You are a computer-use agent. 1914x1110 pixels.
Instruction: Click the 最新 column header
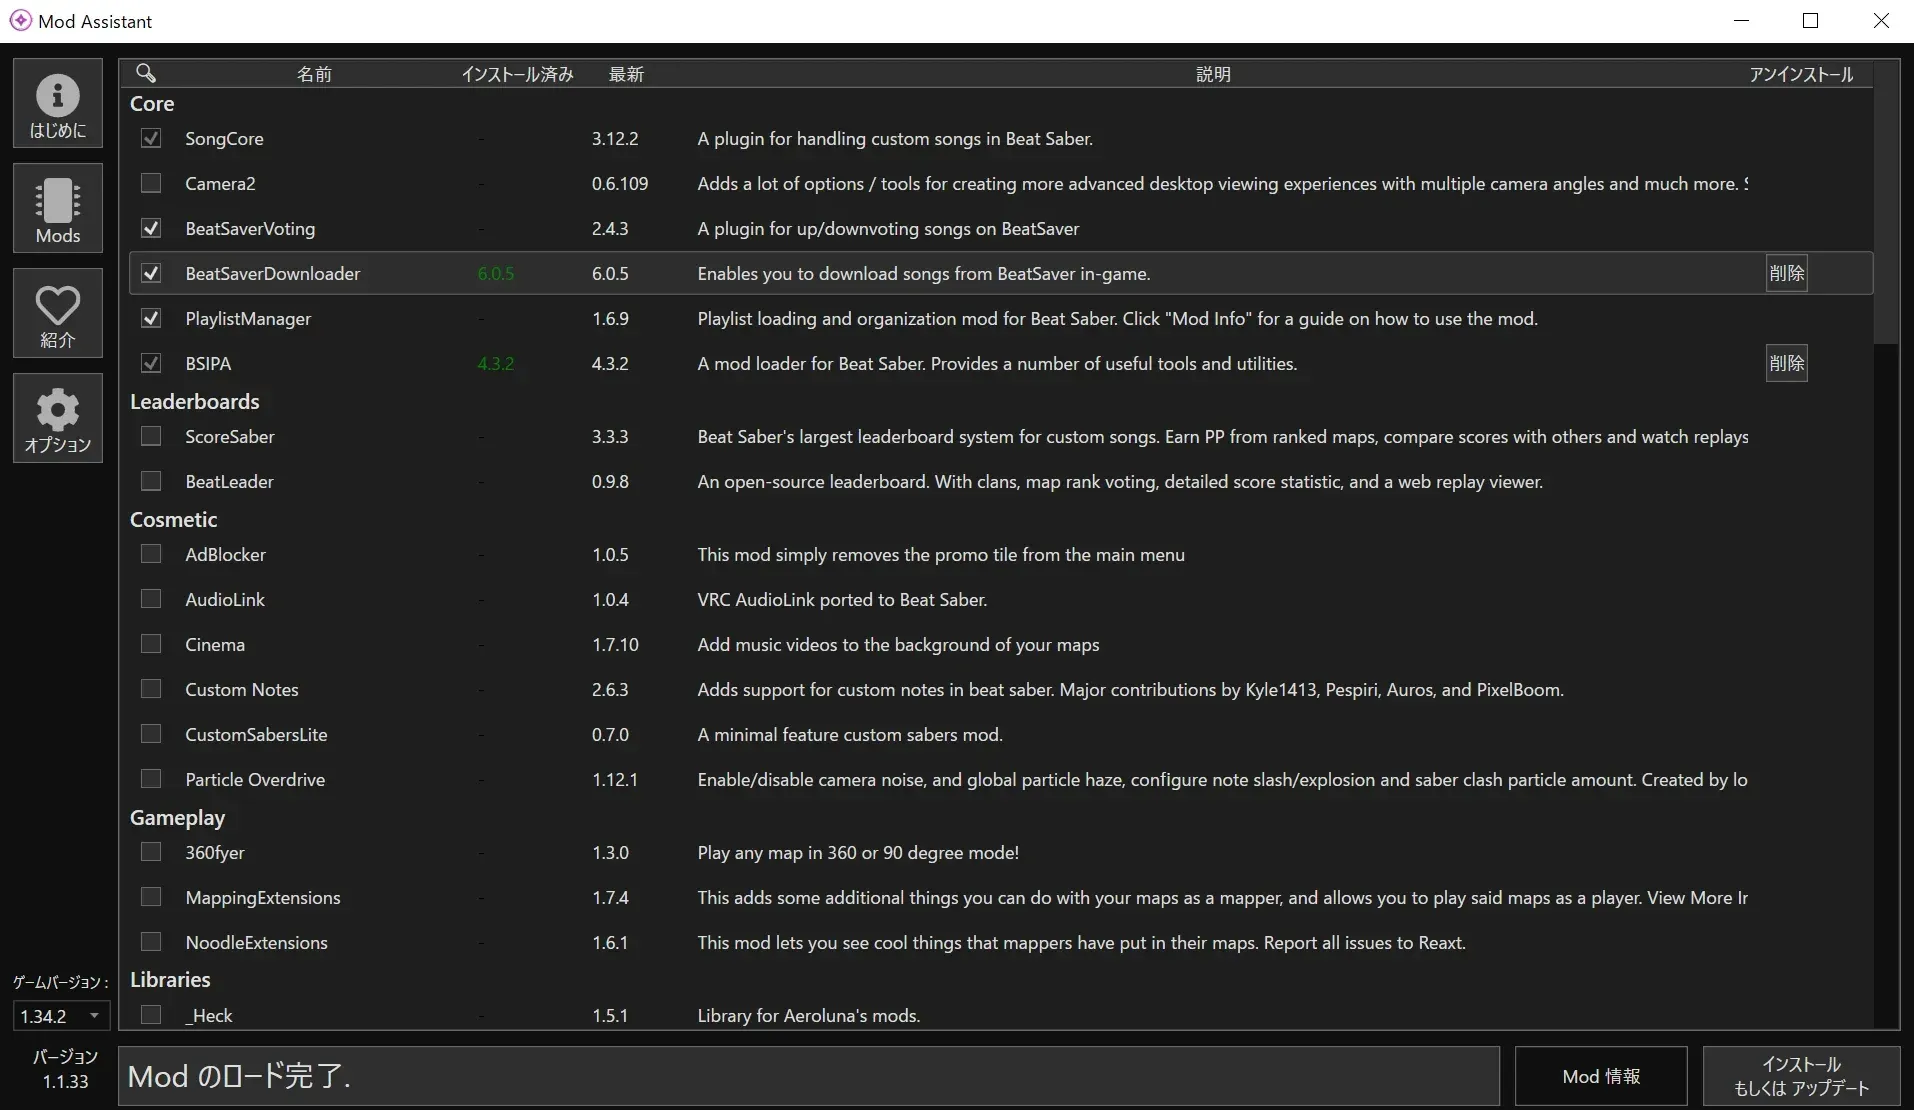[x=626, y=74]
